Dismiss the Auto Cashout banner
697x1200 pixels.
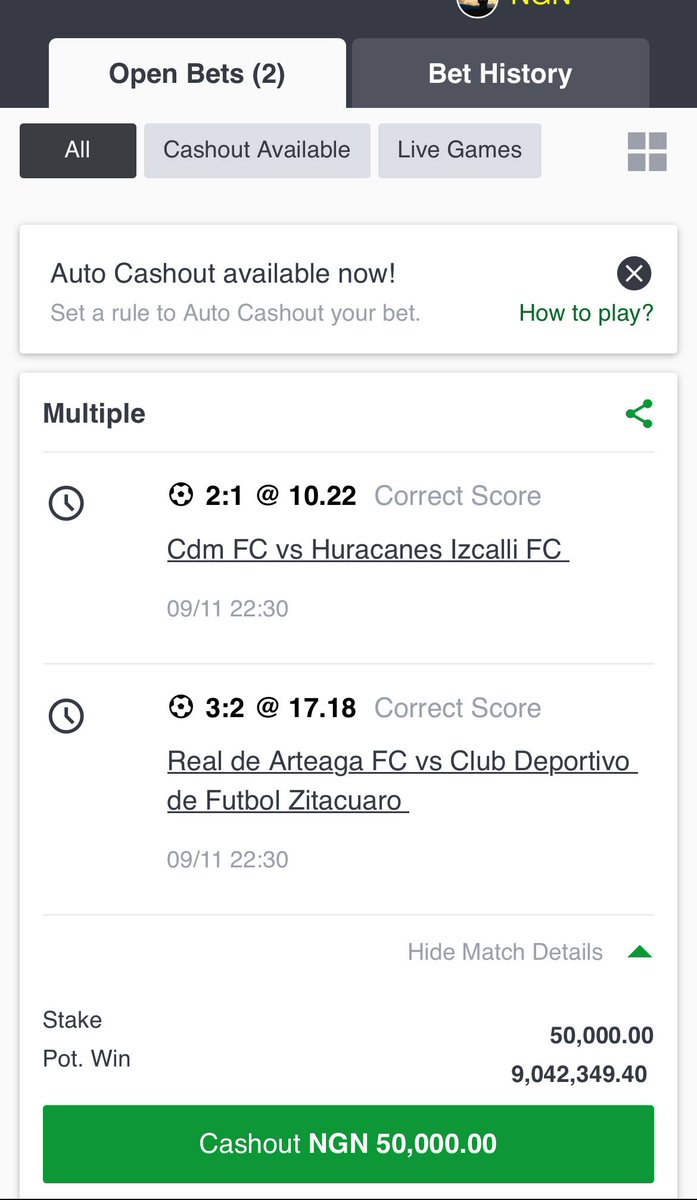tap(634, 273)
